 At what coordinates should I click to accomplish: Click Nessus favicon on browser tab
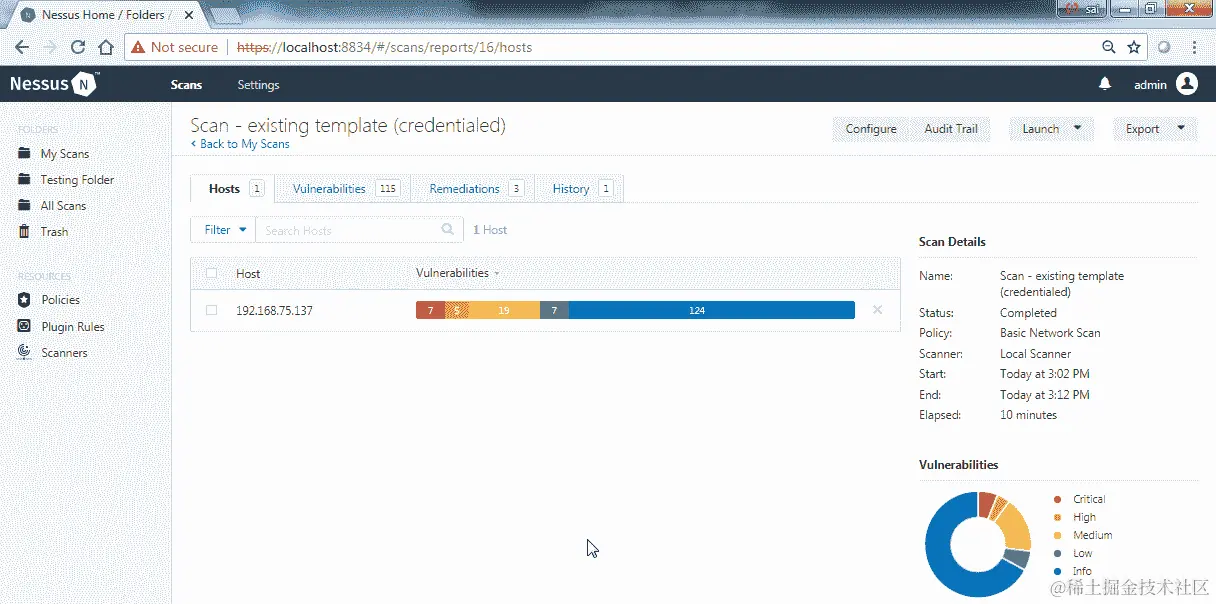[27, 15]
